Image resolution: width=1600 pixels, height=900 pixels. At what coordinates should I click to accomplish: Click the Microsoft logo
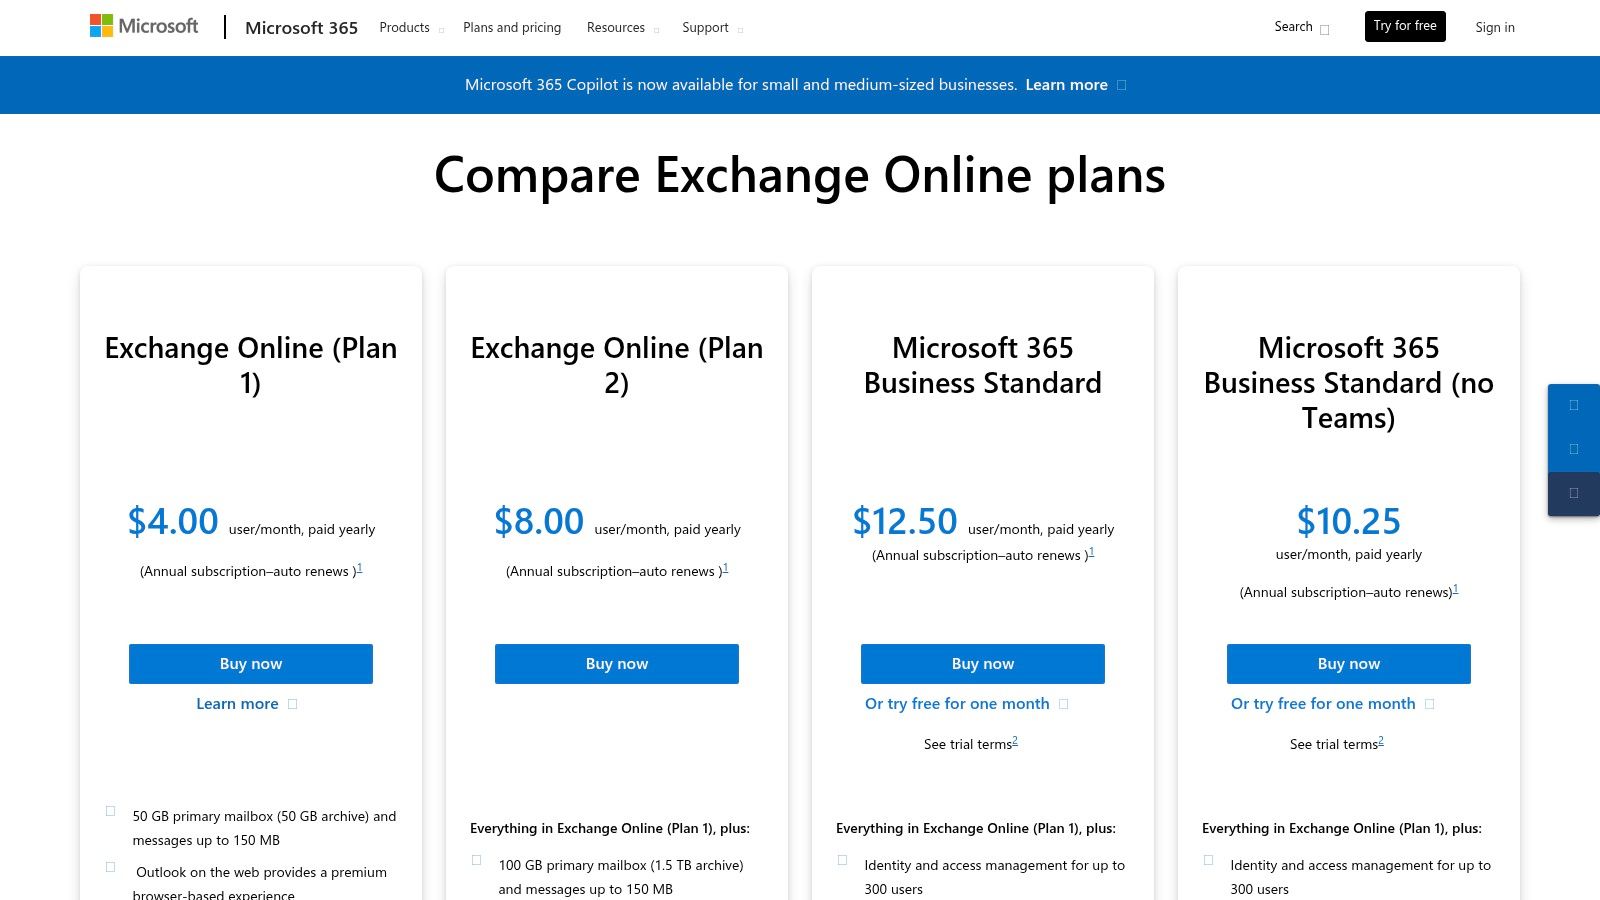144,26
